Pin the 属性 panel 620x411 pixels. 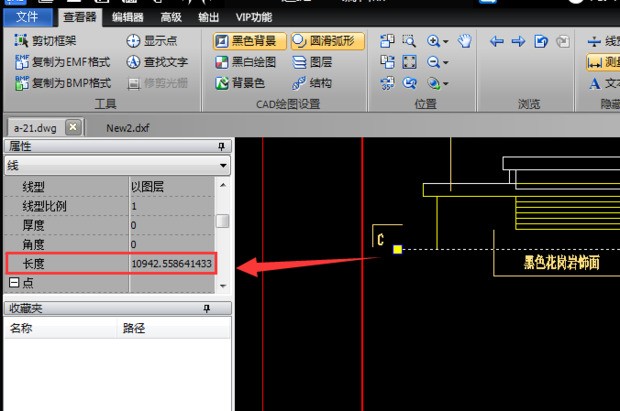coord(221,147)
